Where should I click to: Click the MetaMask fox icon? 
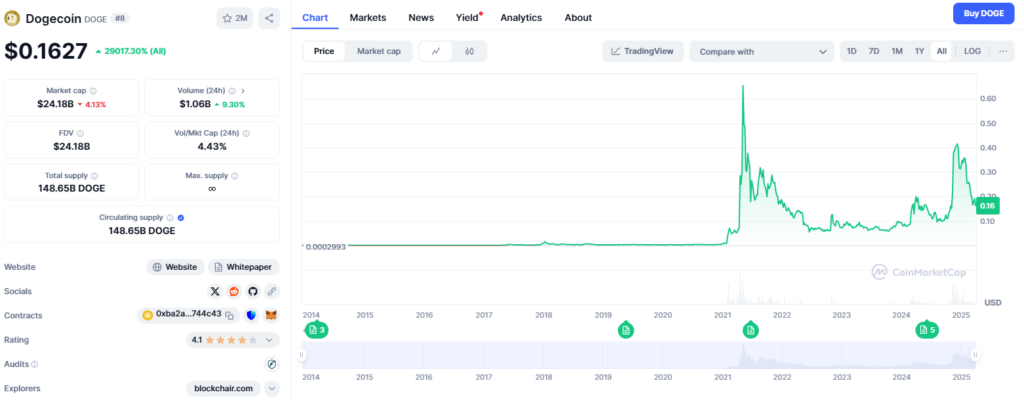(271, 315)
